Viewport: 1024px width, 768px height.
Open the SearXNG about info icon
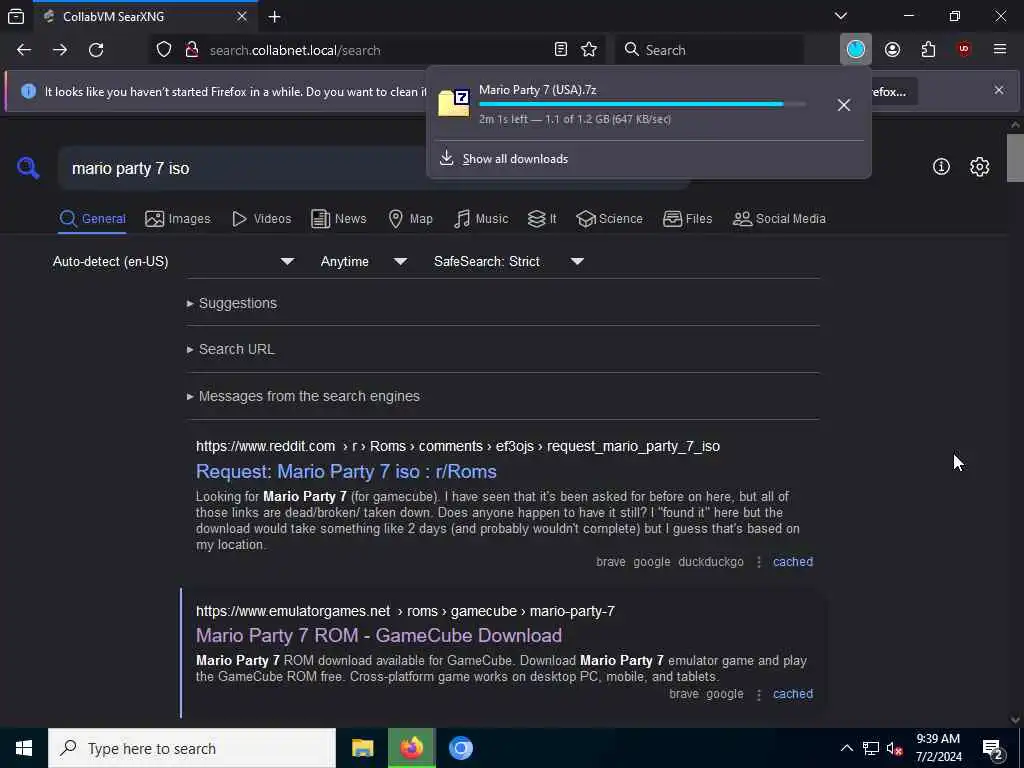click(x=941, y=167)
